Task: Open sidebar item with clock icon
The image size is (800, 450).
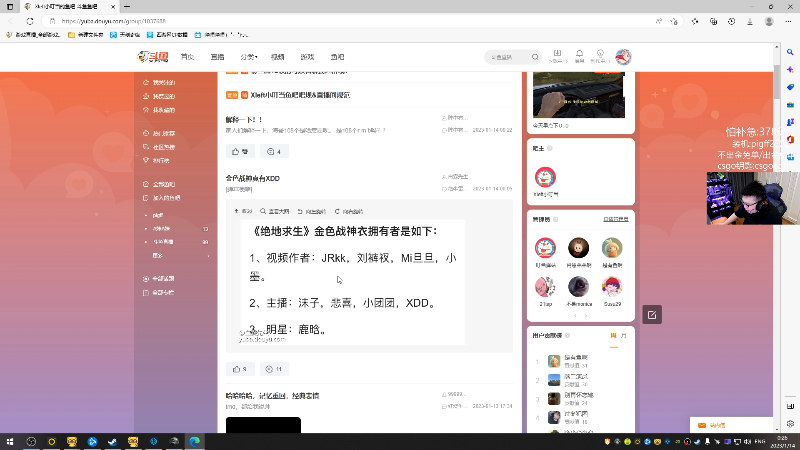Action: tap(159, 133)
